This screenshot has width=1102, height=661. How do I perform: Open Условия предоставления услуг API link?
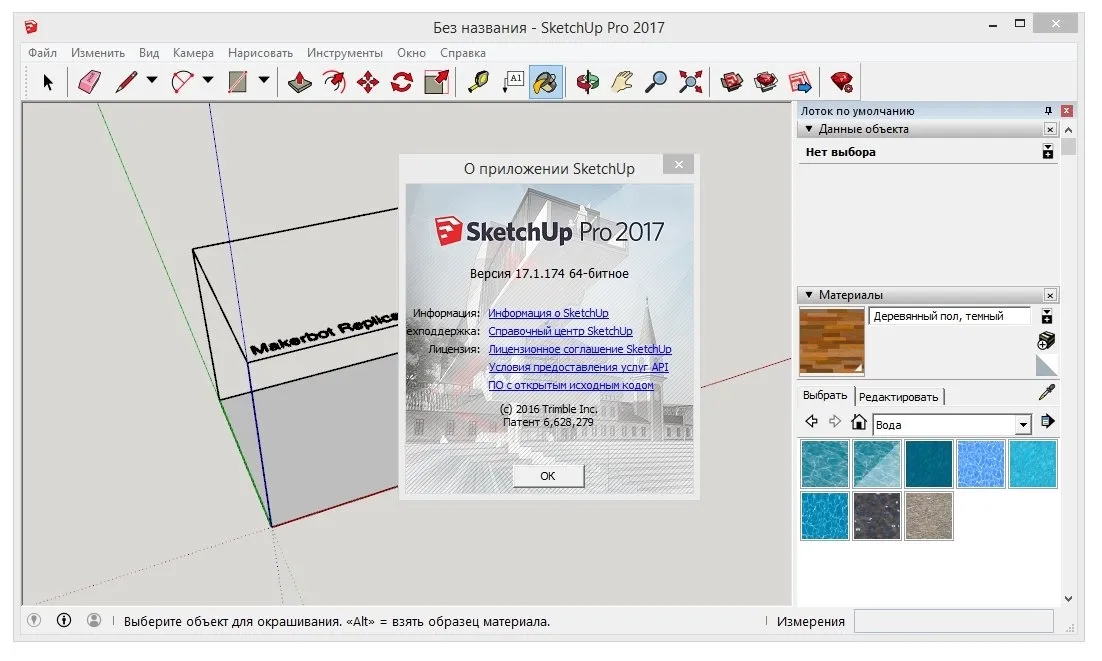[578, 367]
